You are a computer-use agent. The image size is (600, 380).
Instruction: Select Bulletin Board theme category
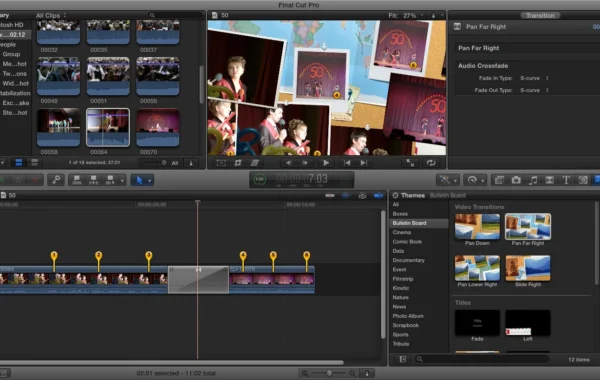click(x=419, y=223)
